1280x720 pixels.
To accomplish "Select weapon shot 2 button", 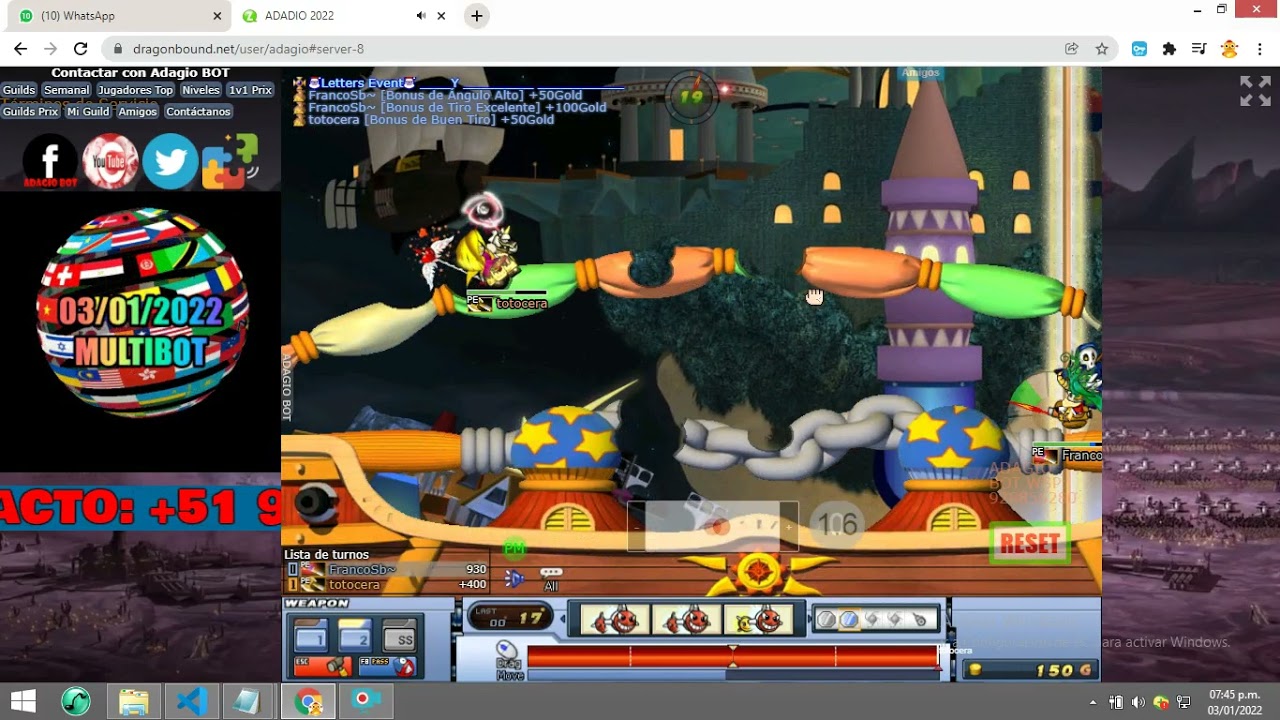I will (354, 637).
